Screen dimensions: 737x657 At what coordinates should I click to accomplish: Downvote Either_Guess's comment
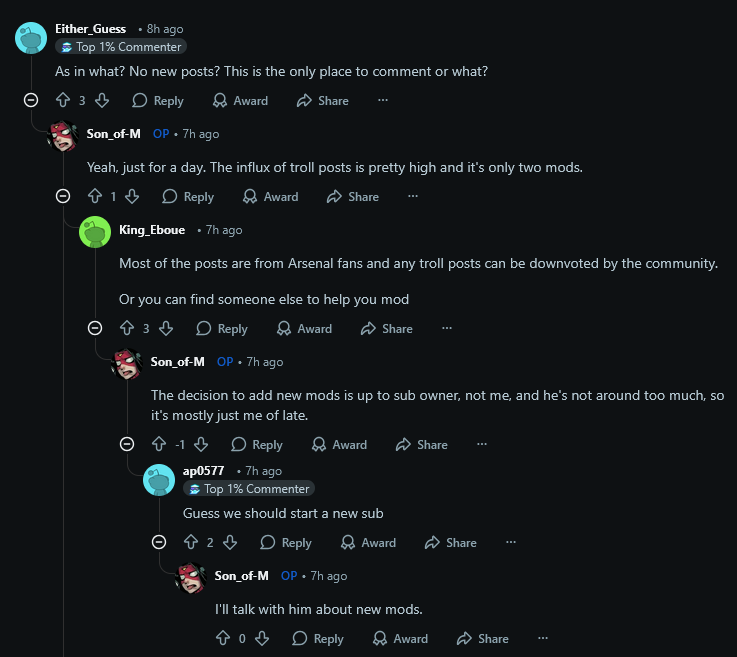(x=102, y=100)
